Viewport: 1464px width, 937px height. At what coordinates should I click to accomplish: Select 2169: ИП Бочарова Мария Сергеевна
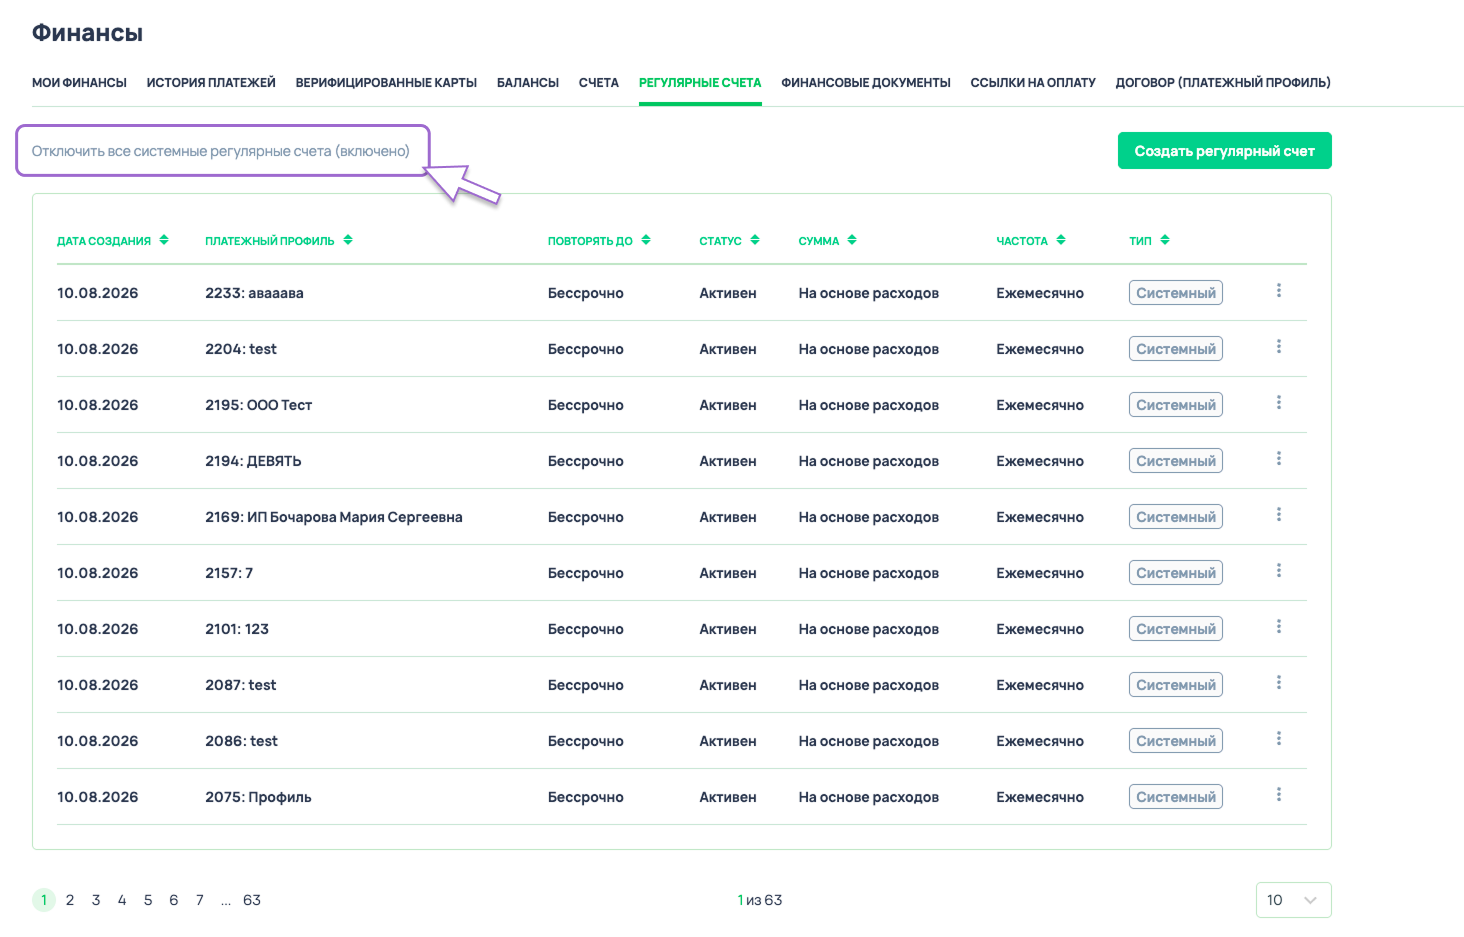334,517
